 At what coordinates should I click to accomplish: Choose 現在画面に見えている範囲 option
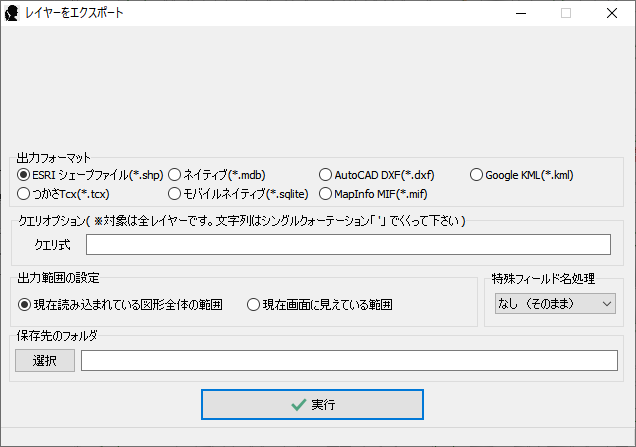click(254, 304)
